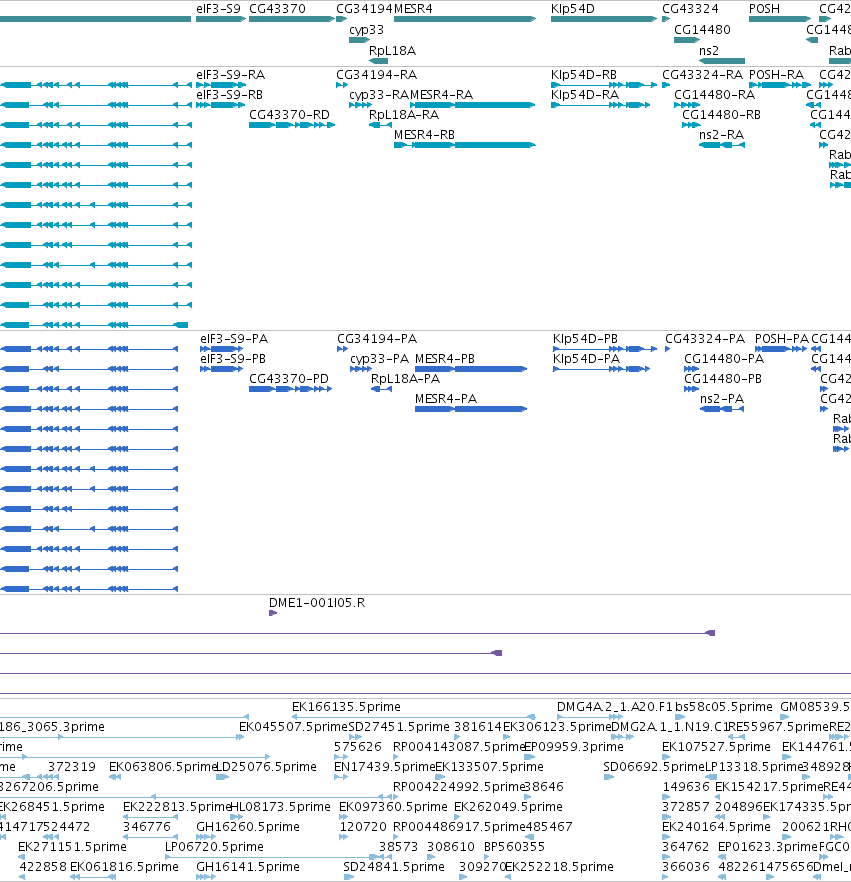Click the CG14480 gene label
This screenshot has height=882, width=851.
(x=702, y=30)
